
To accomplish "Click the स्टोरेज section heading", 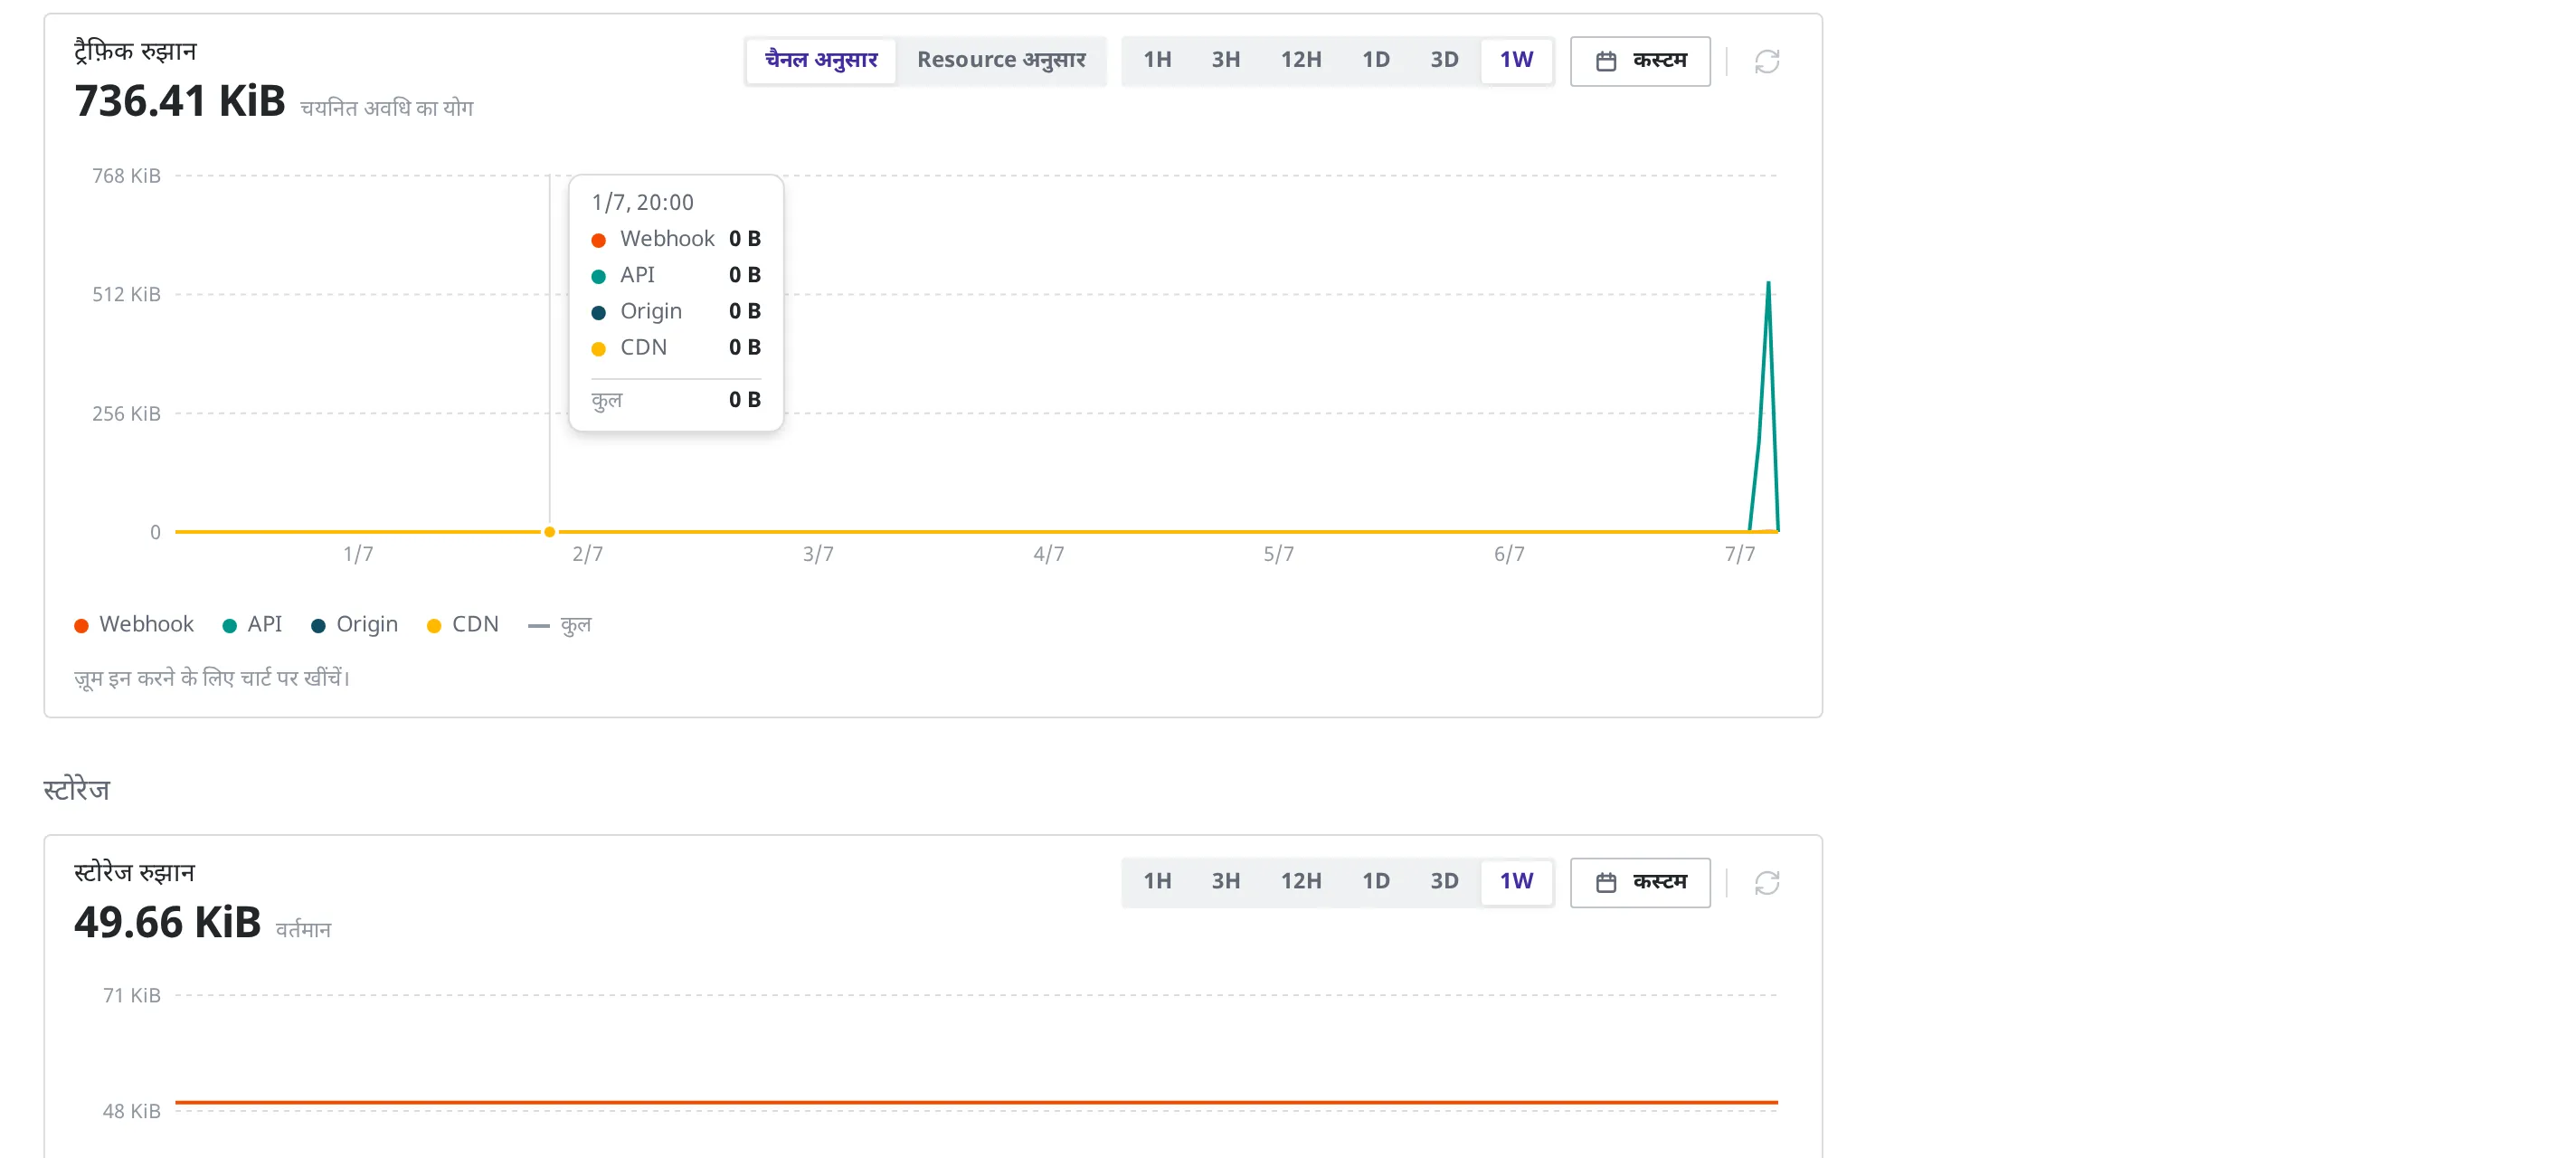I will click(x=77, y=789).
